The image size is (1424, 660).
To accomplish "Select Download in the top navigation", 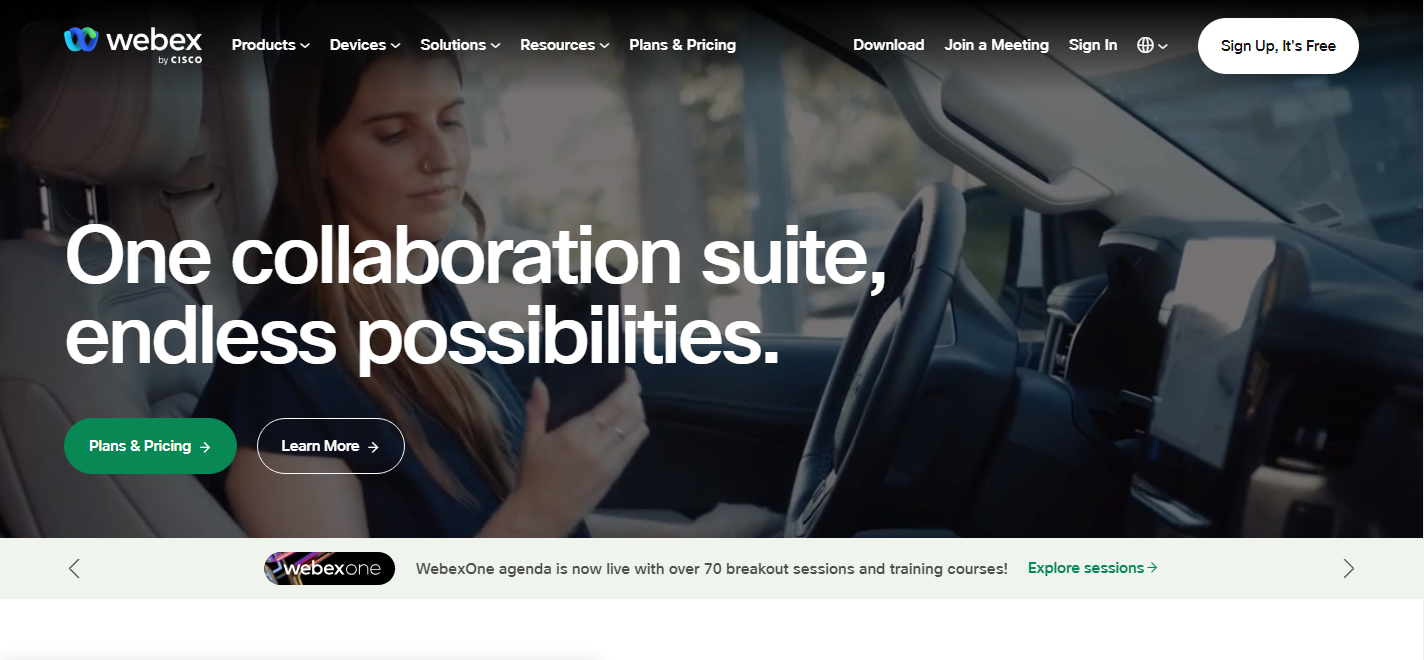I will coord(888,45).
